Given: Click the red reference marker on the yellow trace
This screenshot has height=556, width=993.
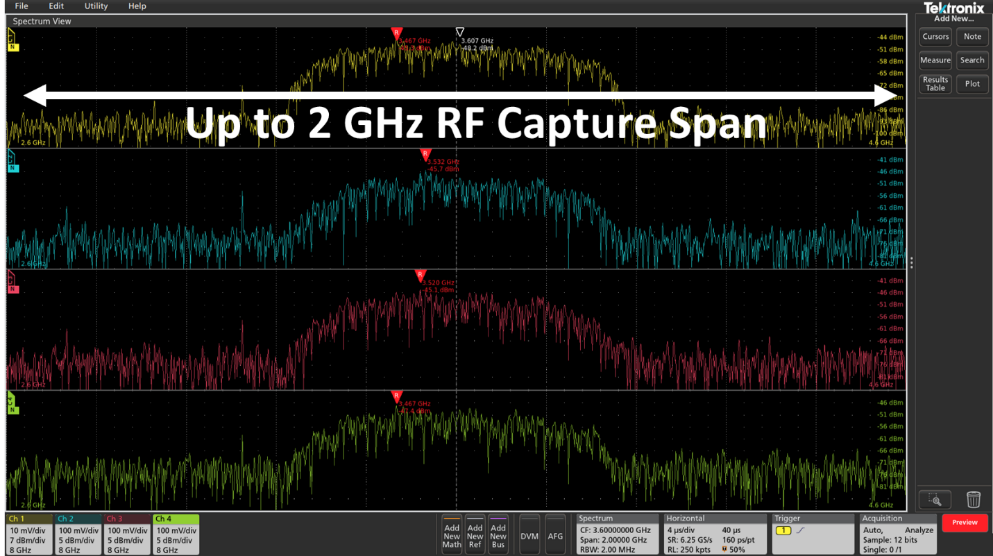Looking at the screenshot, I should [x=397, y=32].
